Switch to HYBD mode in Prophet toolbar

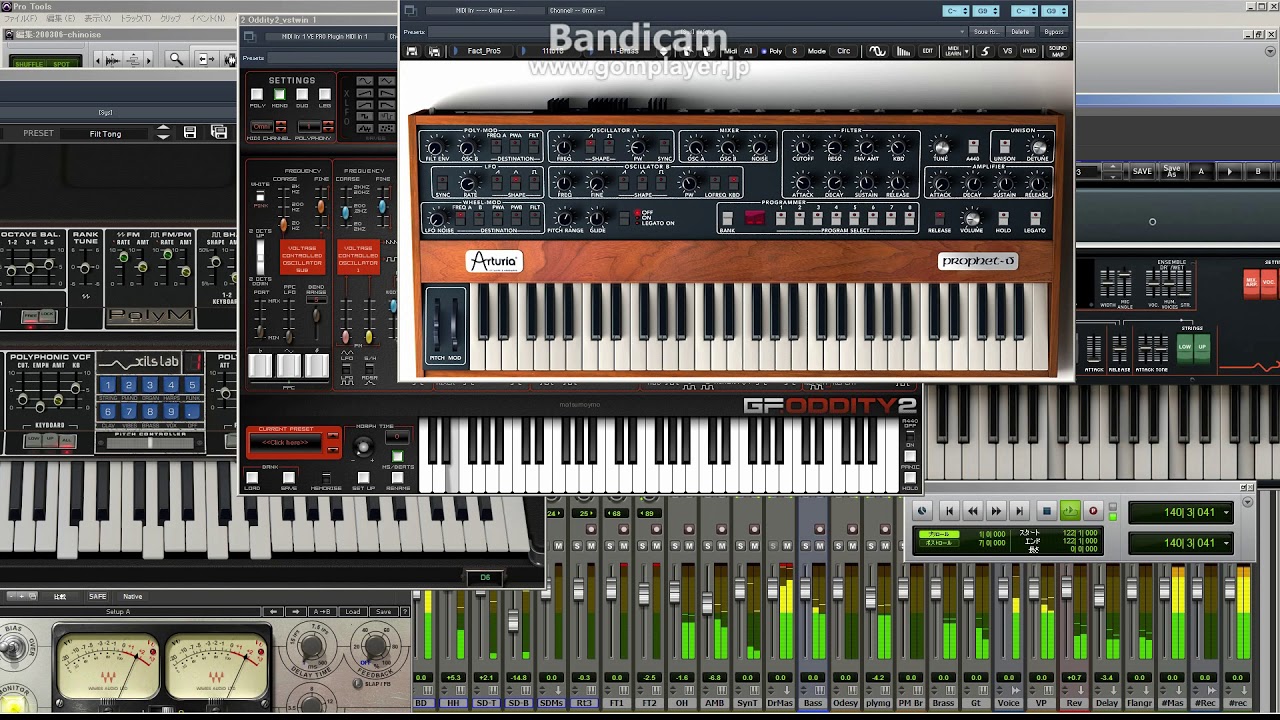point(1030,51)
